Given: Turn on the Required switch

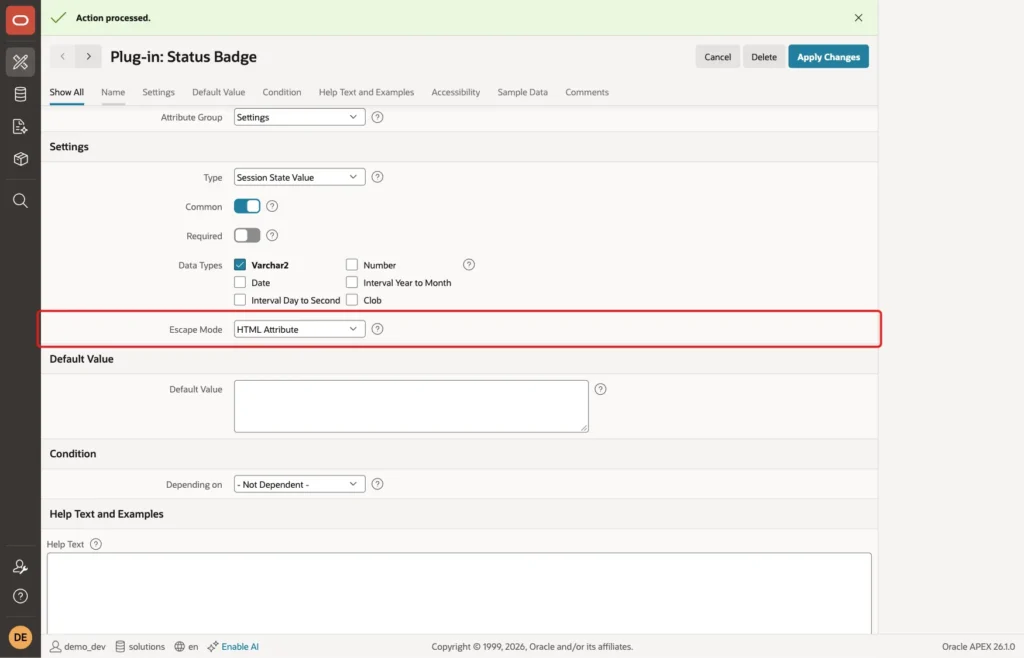Looking at the screenshot, I should click(x=247, y=236).
